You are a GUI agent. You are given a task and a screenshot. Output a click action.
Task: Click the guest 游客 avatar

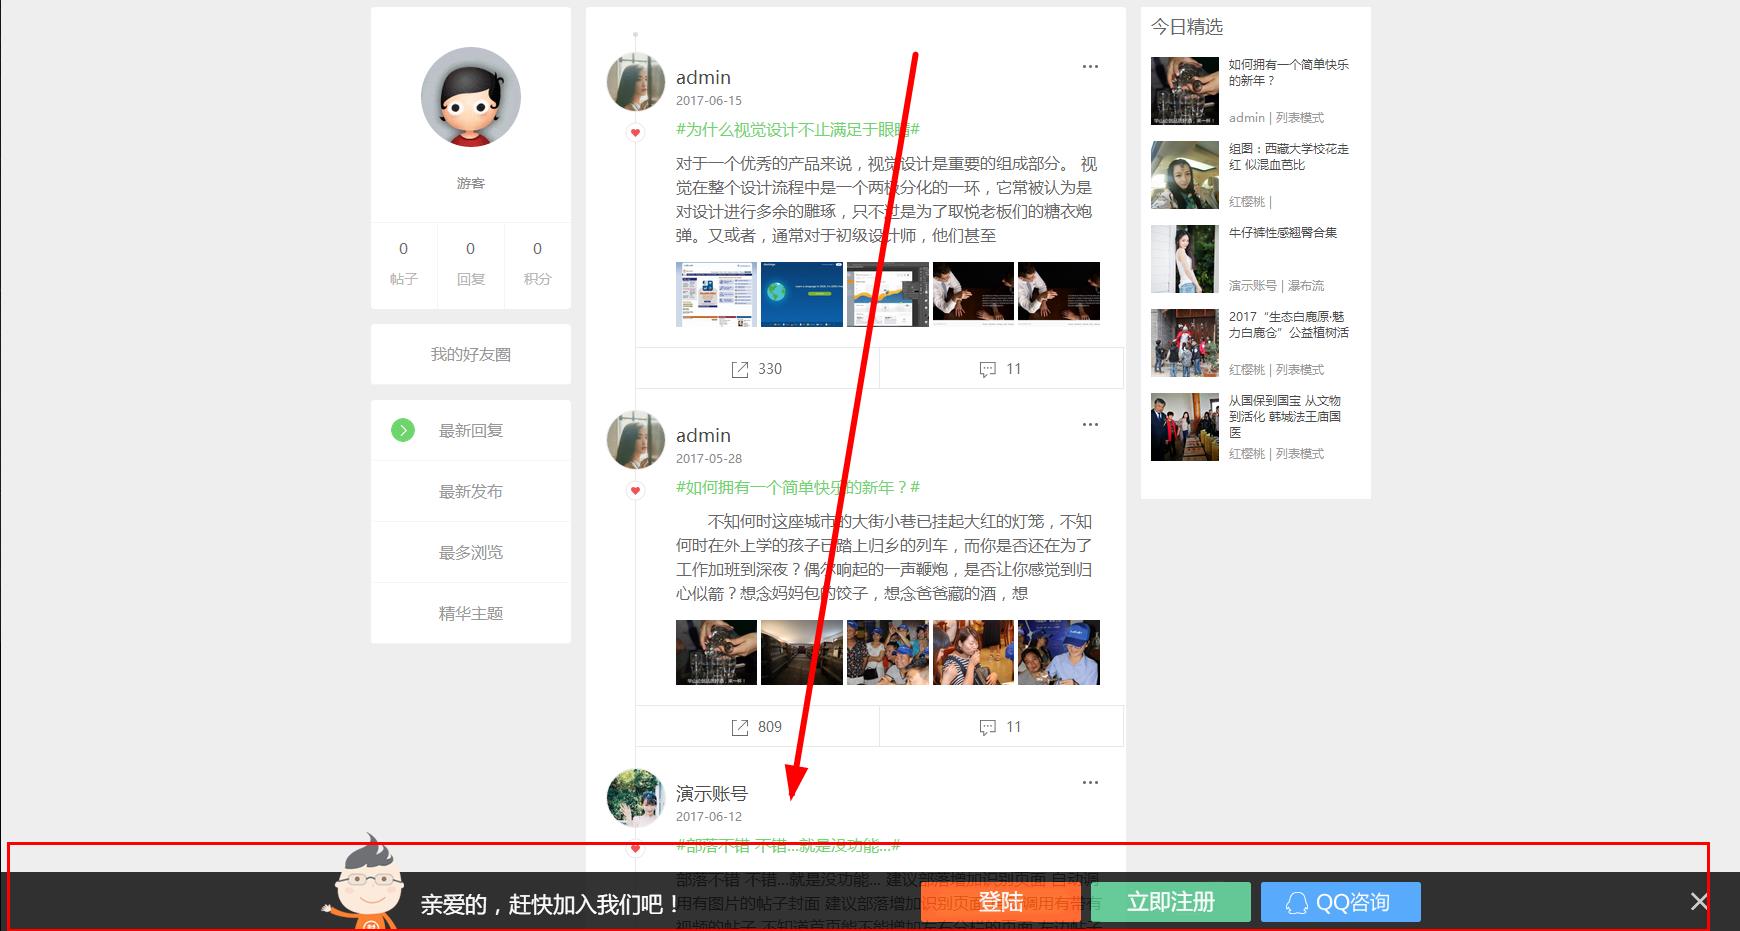[471, 97]
